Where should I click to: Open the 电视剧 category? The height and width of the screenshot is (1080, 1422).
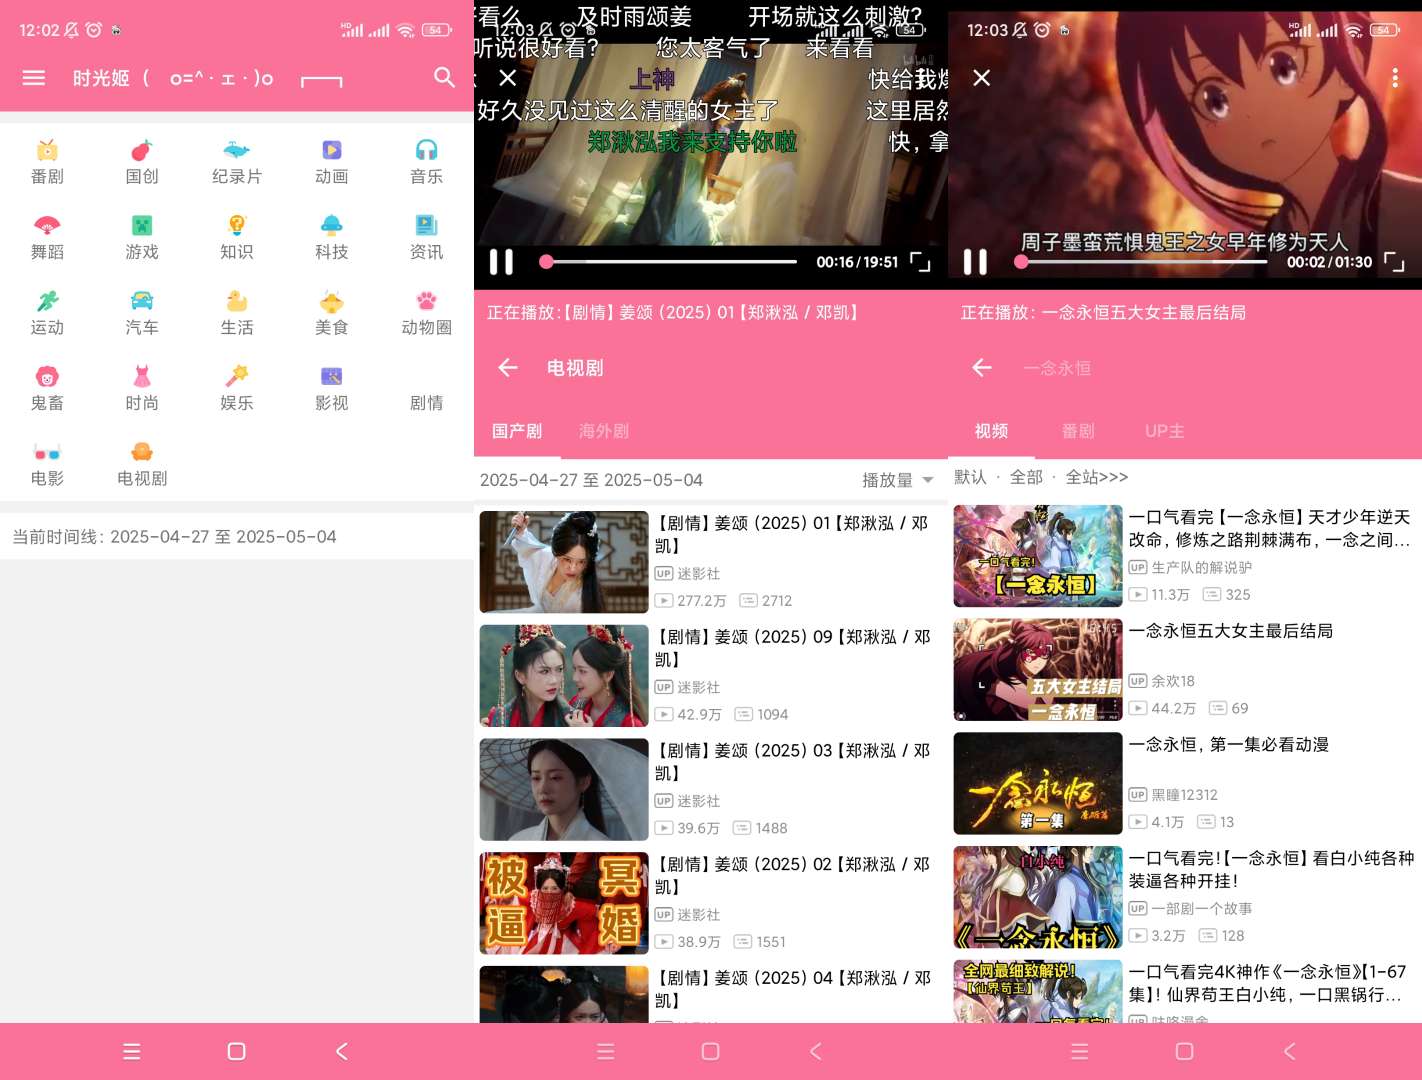(x=142, y=465)
